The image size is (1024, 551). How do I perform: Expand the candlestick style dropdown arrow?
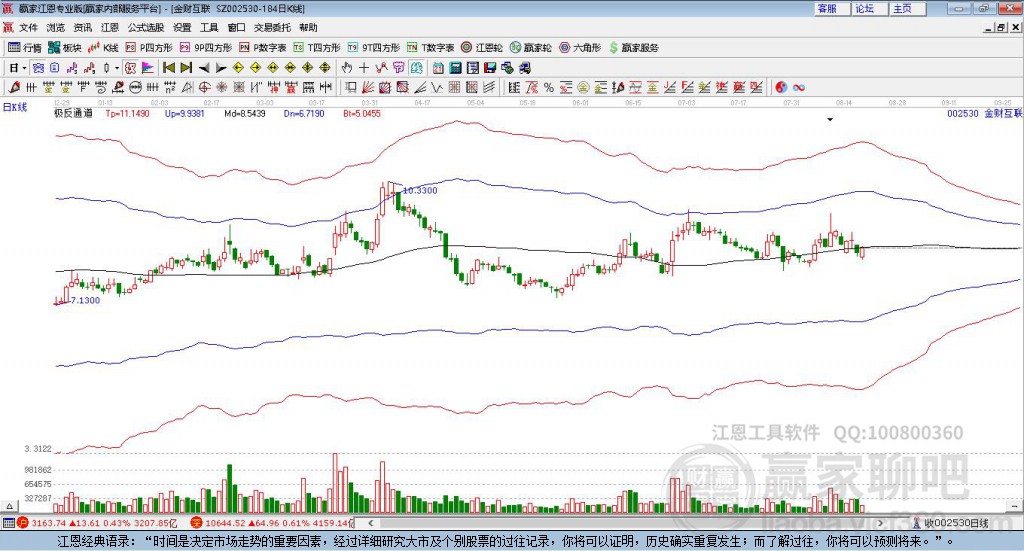pyautogui.click(x=117, y=68)
